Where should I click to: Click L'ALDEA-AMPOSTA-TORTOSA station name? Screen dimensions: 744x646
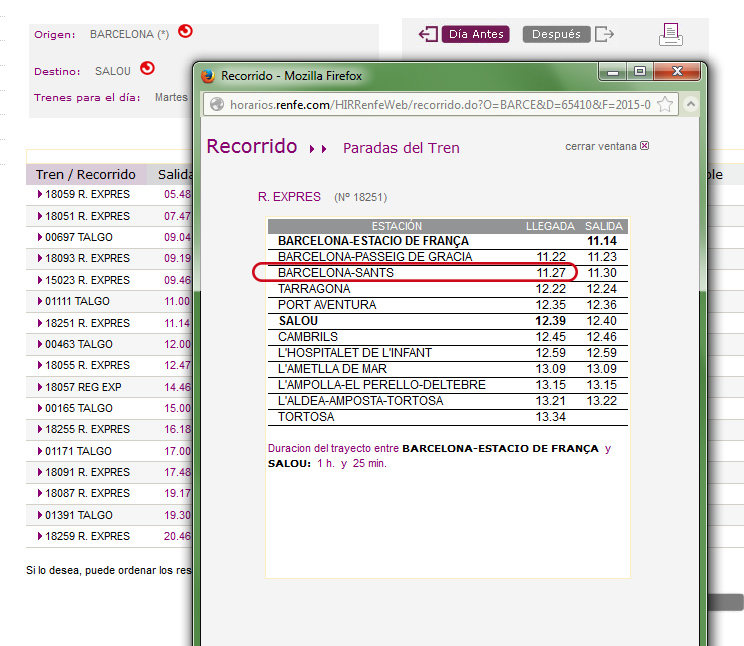coord(361,401)
